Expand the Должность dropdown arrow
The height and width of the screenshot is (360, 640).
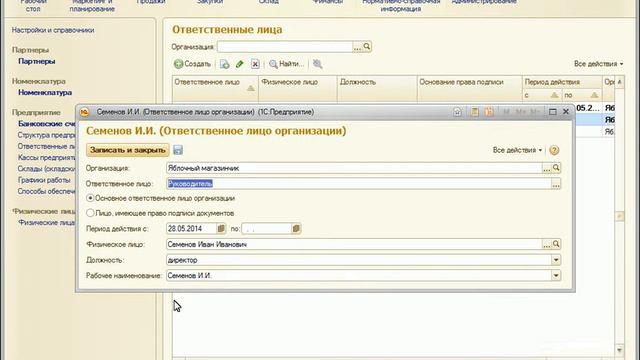coord(556,260)
